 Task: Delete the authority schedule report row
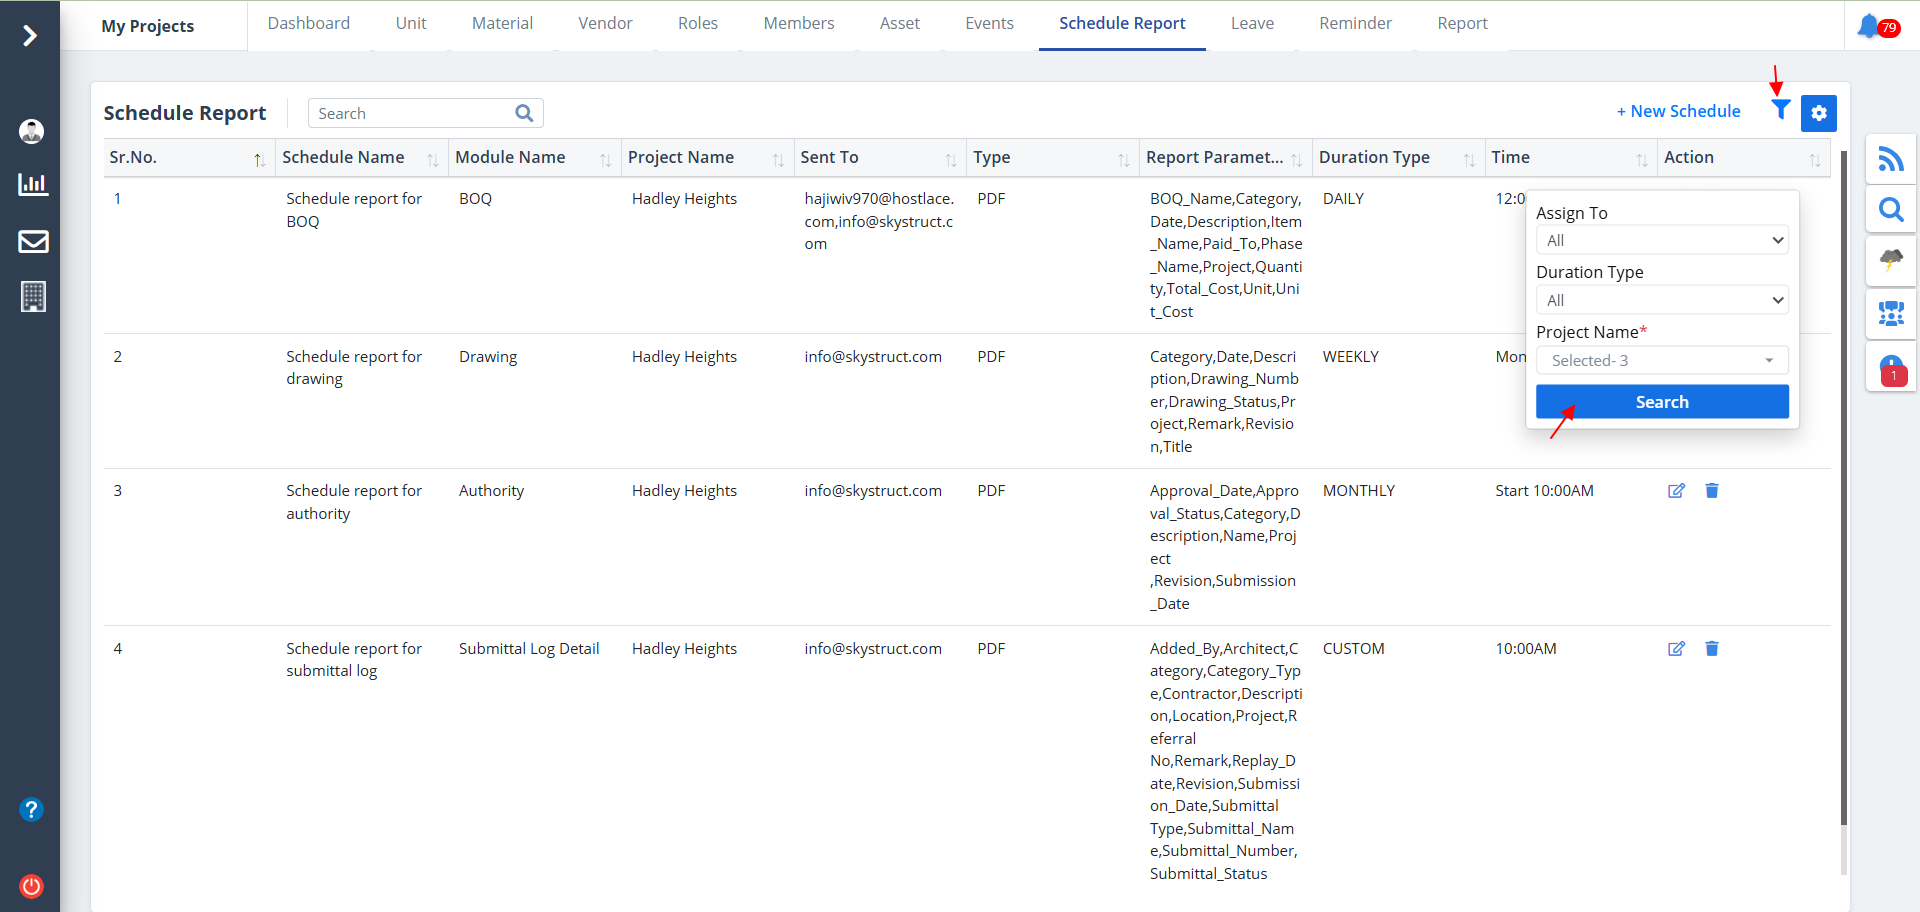tap(1711, 491)
